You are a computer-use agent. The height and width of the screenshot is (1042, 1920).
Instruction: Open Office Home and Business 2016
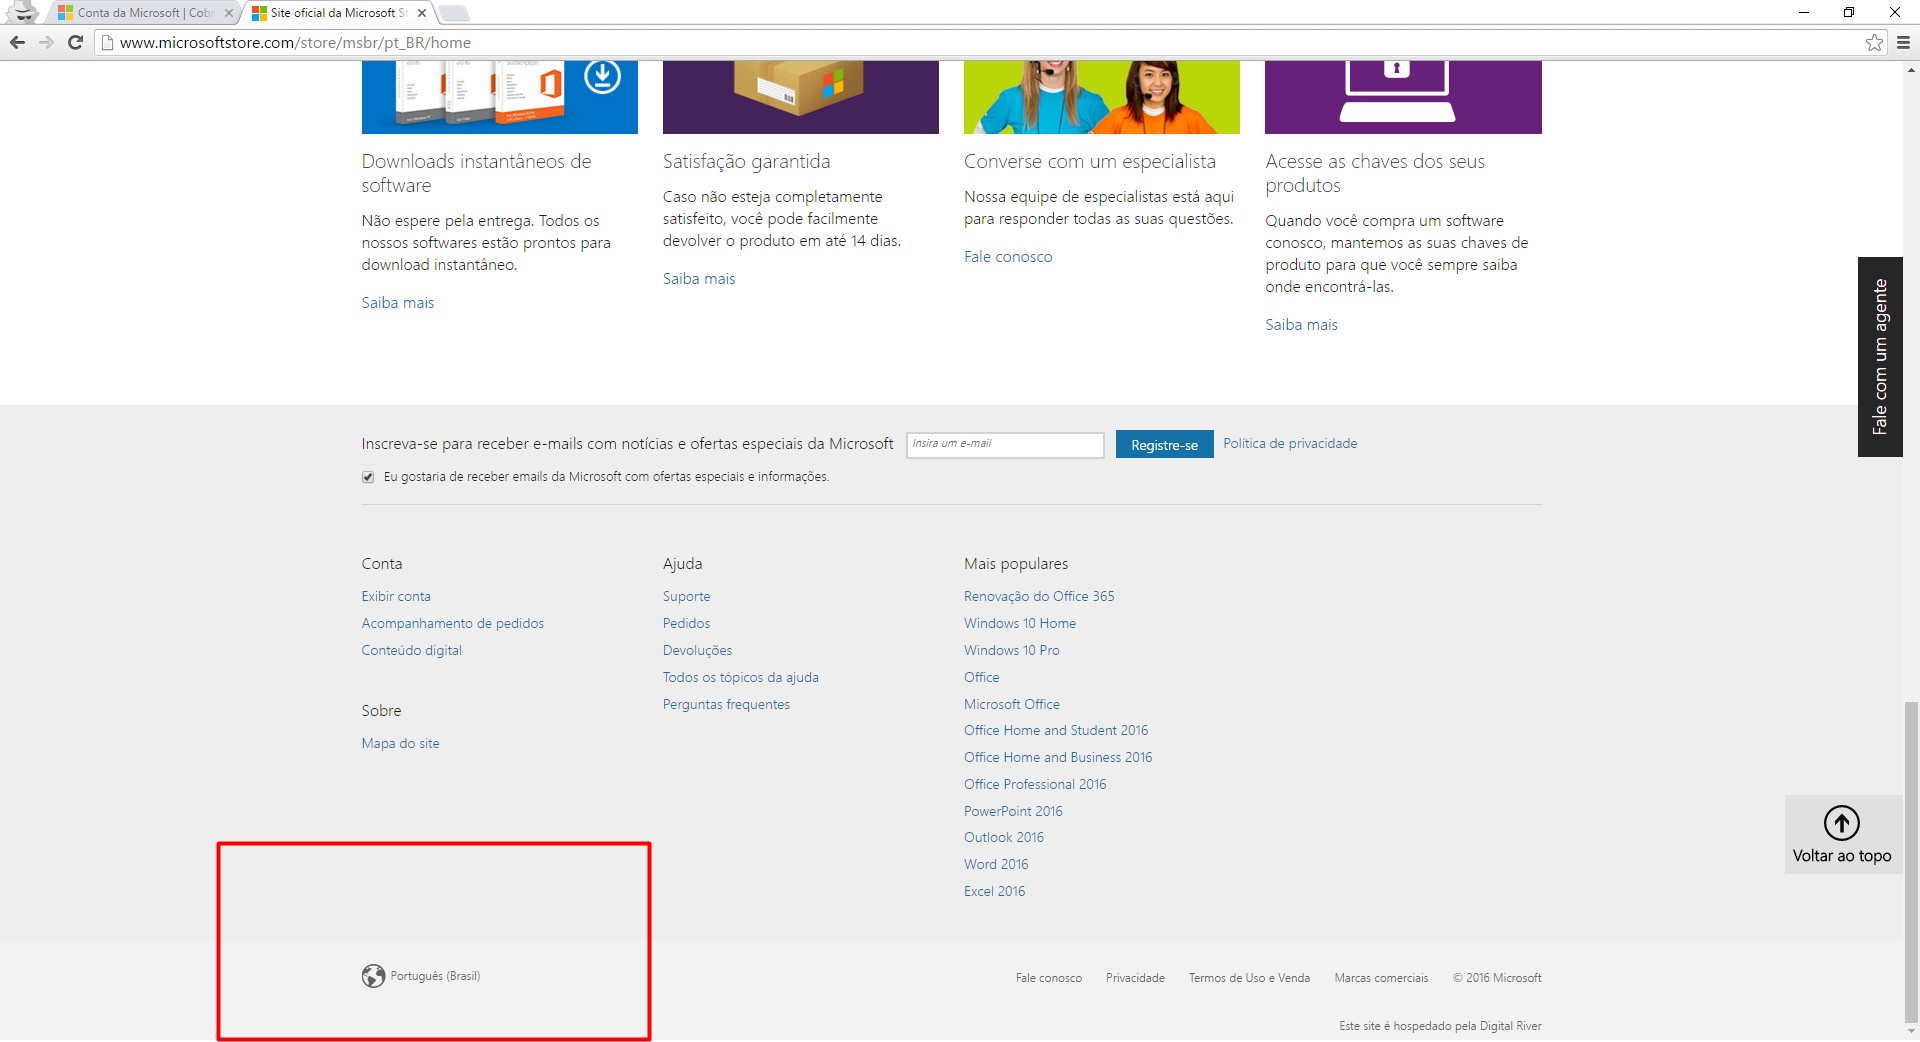pyautogui.click(x=1058, y=757)
